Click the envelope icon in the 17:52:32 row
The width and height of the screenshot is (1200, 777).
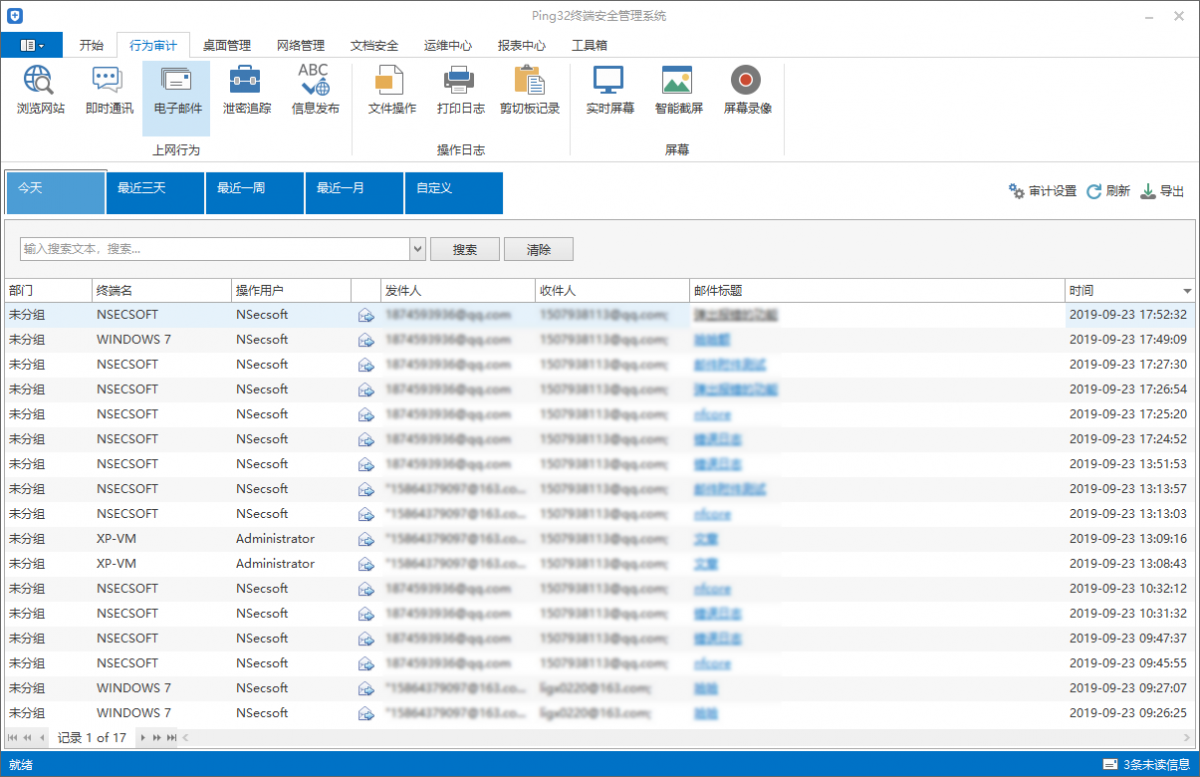click(366, 315)
